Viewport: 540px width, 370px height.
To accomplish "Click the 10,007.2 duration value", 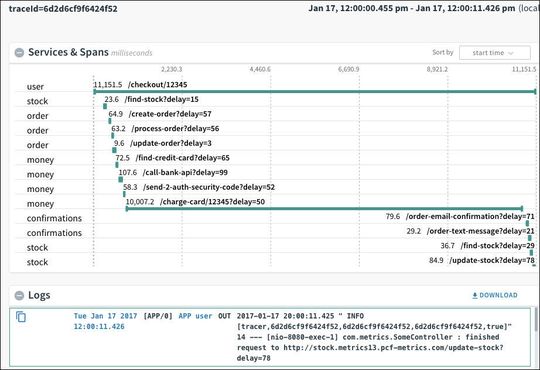I will (x=140, y=202).
